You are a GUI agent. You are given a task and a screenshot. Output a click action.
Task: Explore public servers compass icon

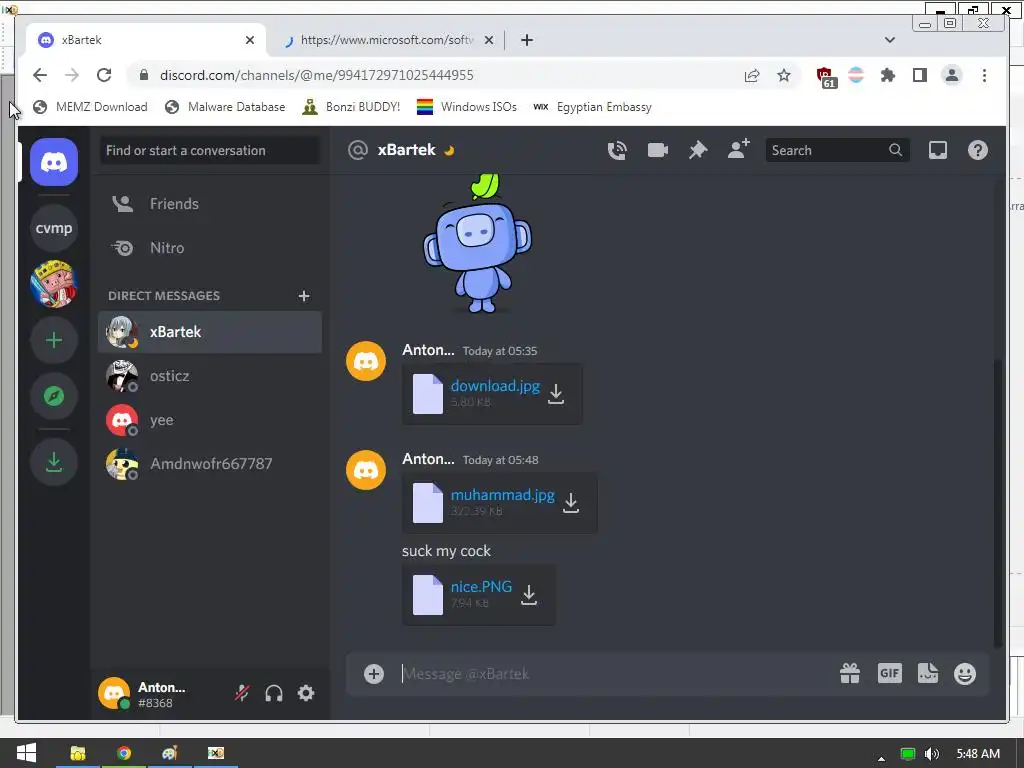click(x=54, y=396)
